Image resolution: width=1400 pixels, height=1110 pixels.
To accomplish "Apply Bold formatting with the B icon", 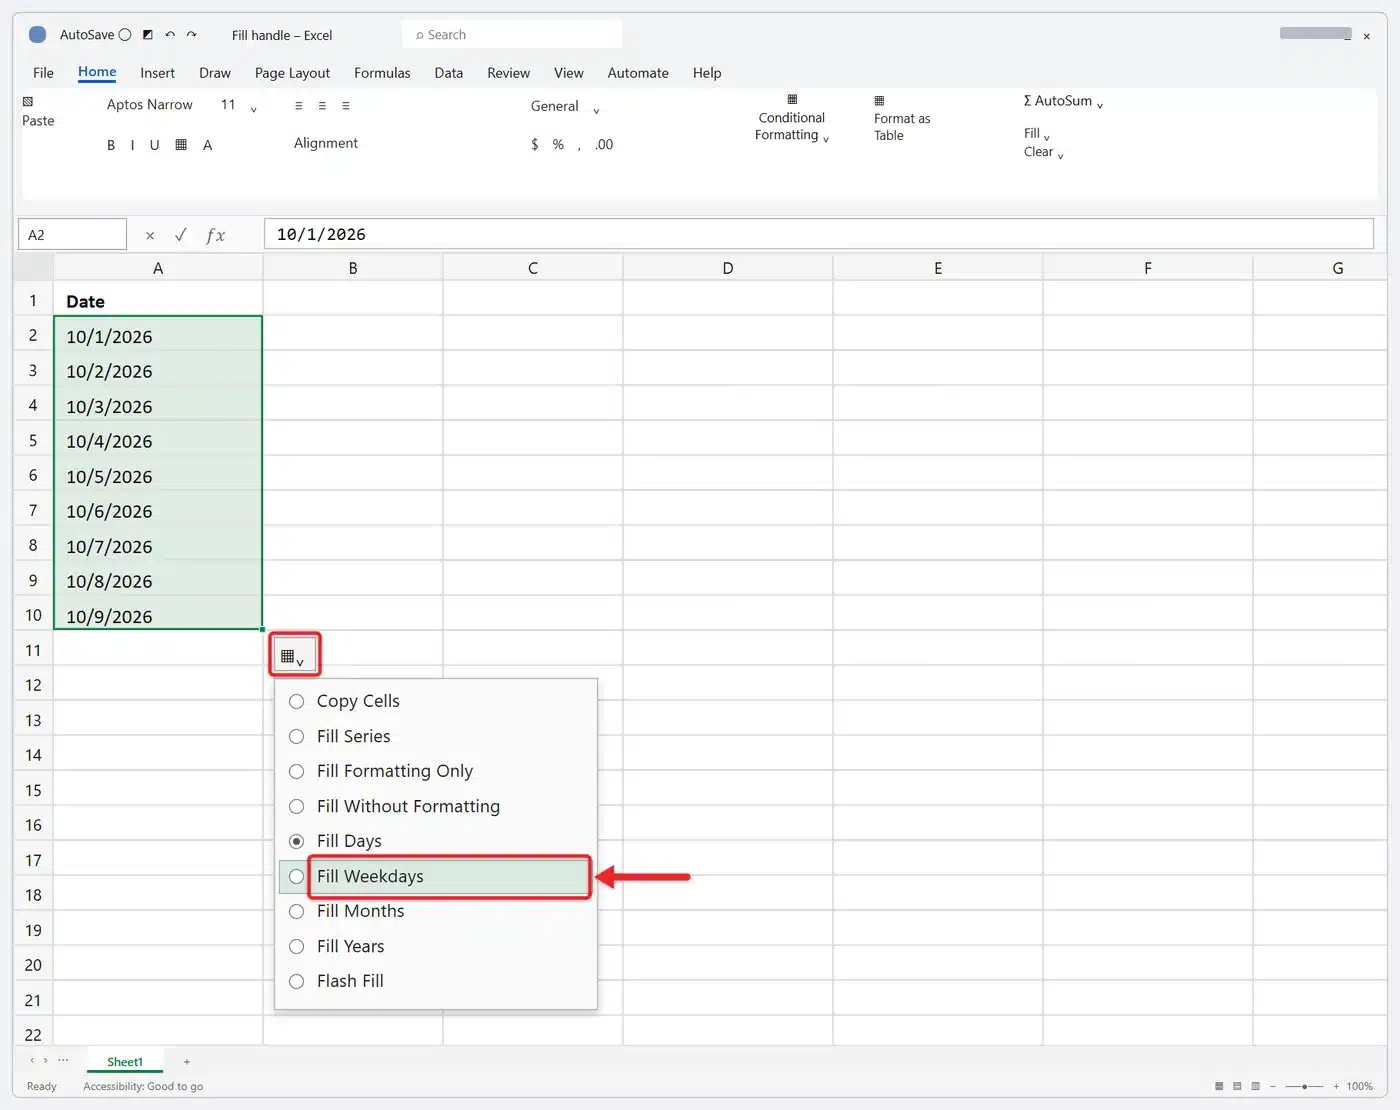I will click(111, 145).
